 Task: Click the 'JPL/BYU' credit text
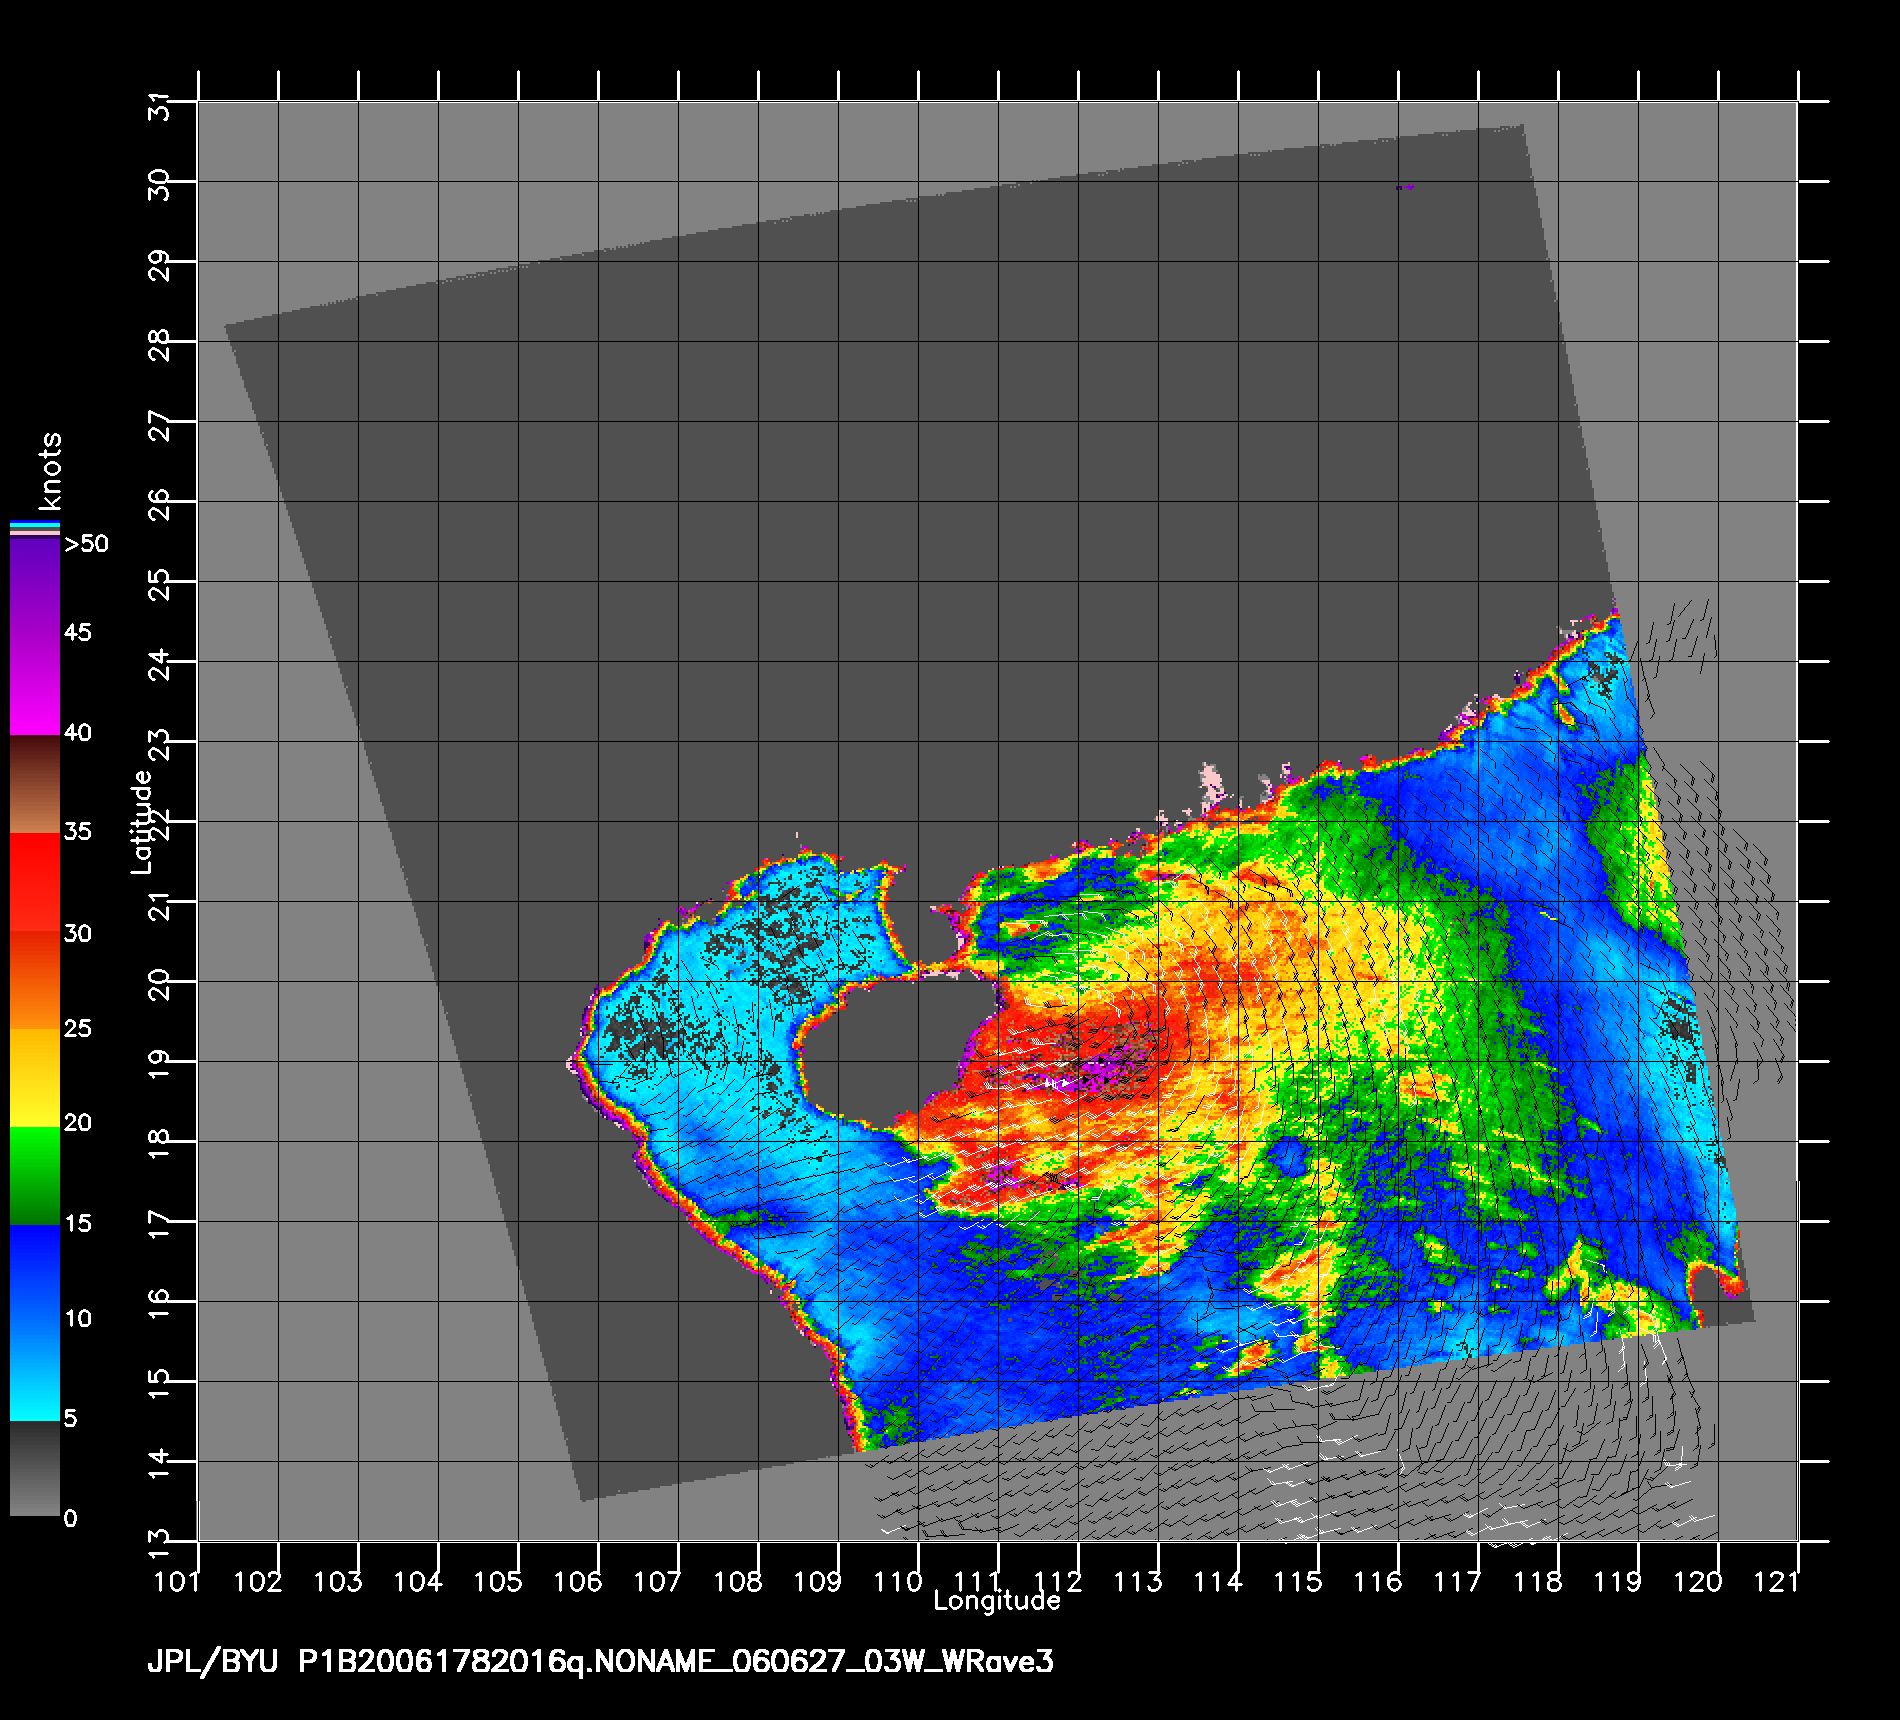tap(212, 1663)
